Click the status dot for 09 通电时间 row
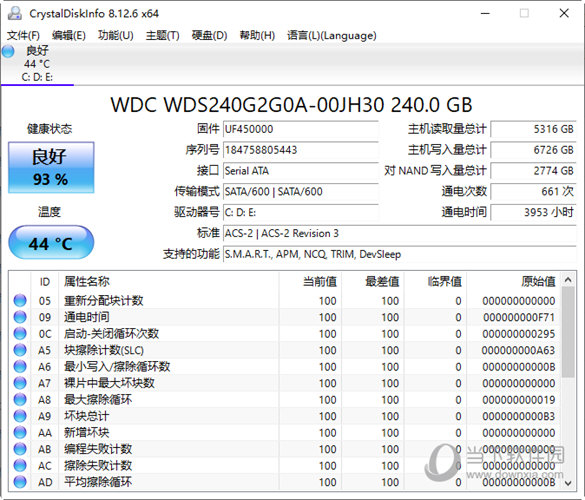The height and width of the screenshot is (500, 585). (20, 317)
